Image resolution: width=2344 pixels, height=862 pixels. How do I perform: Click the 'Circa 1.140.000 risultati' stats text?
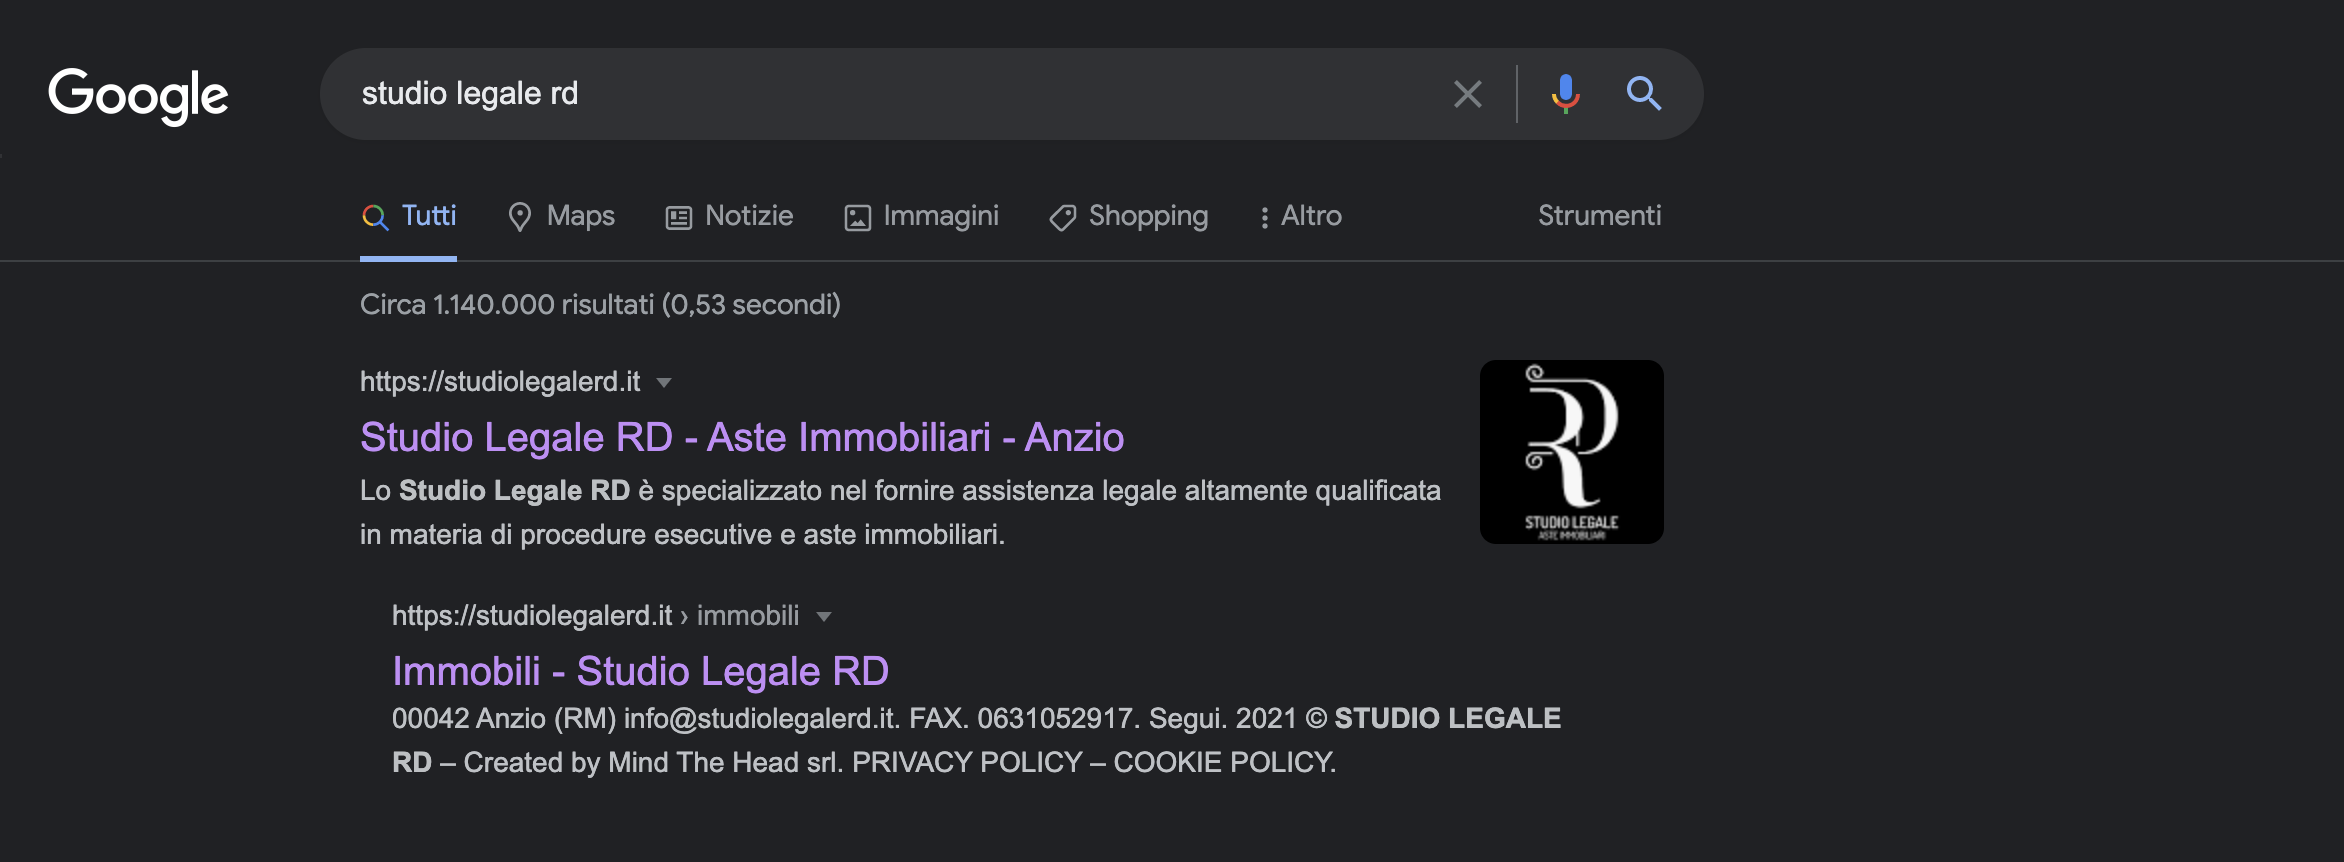[600, 304]
